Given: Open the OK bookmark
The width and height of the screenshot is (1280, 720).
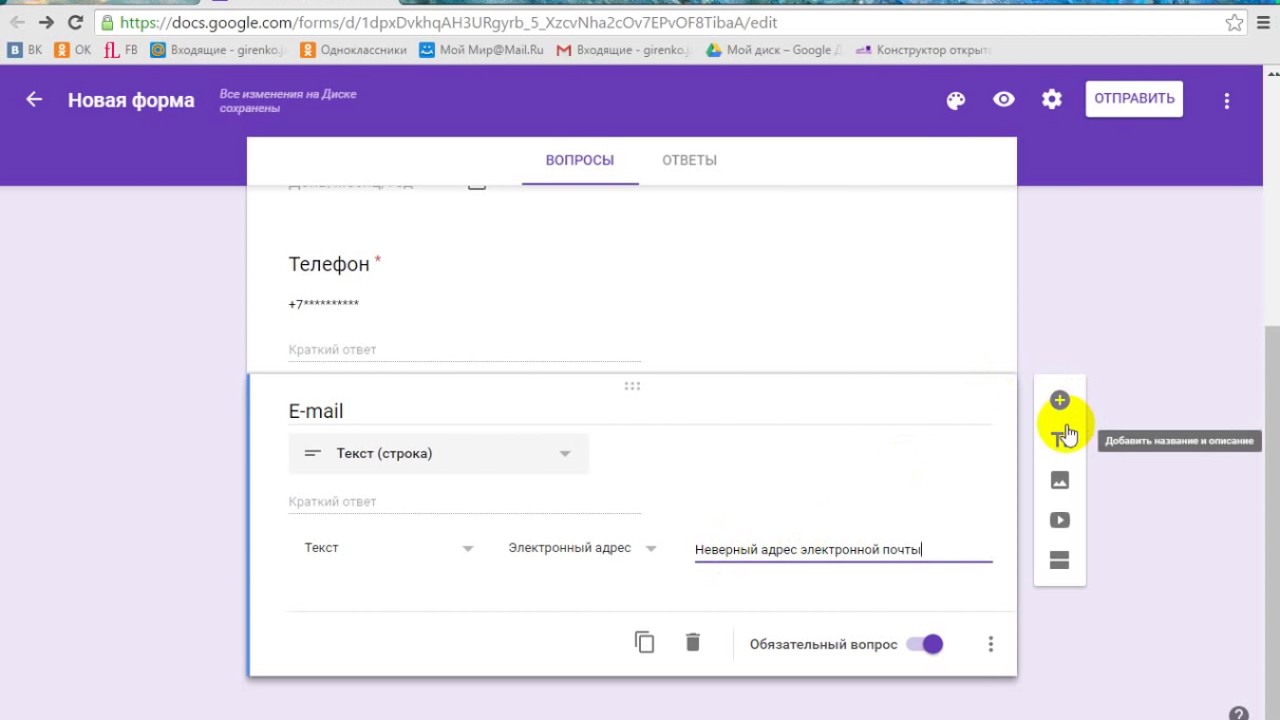Looking at the screenshot, I should tap(73, 49).
